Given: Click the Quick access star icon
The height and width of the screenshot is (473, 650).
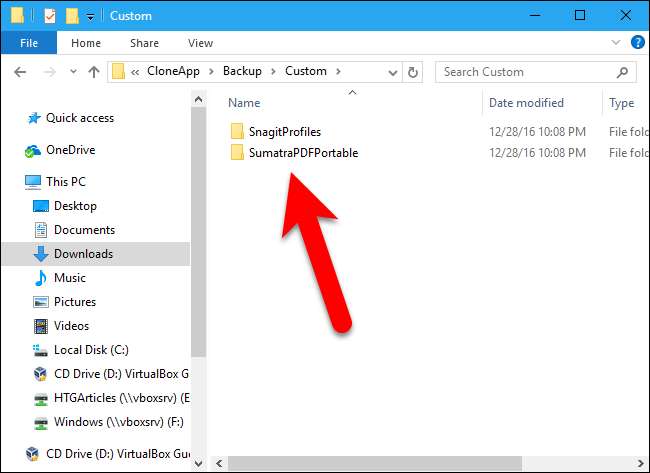Looking at the screenshot, I should pyautogui.click(x=34, y=118).
